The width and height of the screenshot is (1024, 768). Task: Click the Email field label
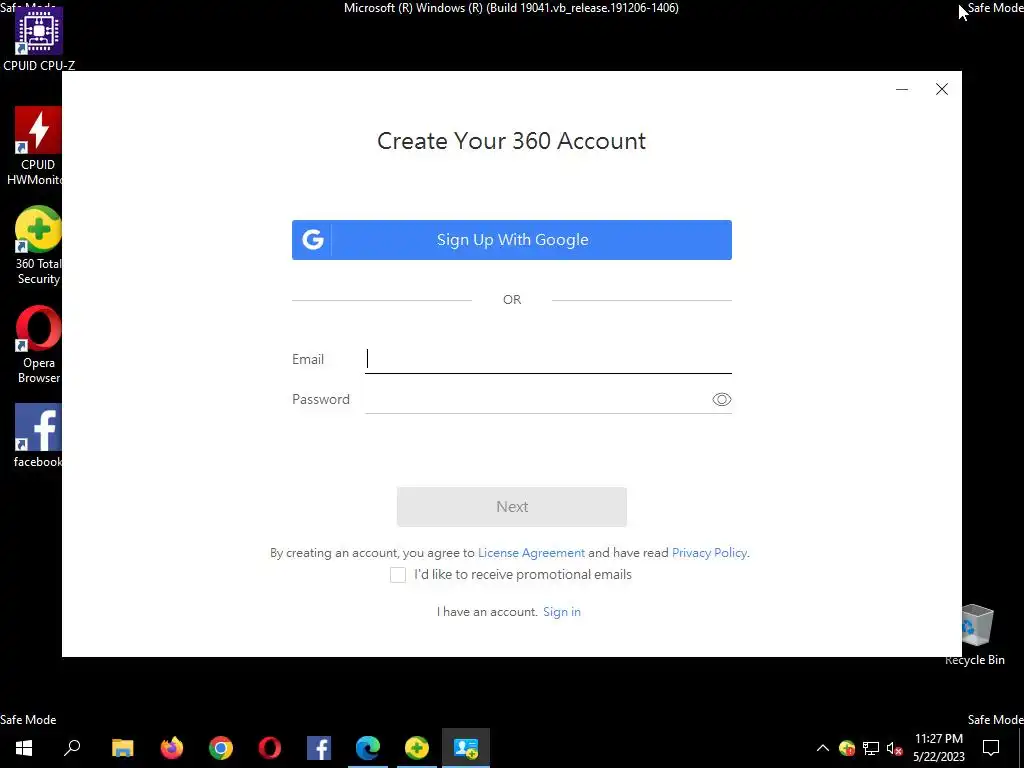(x=308, y=359)
